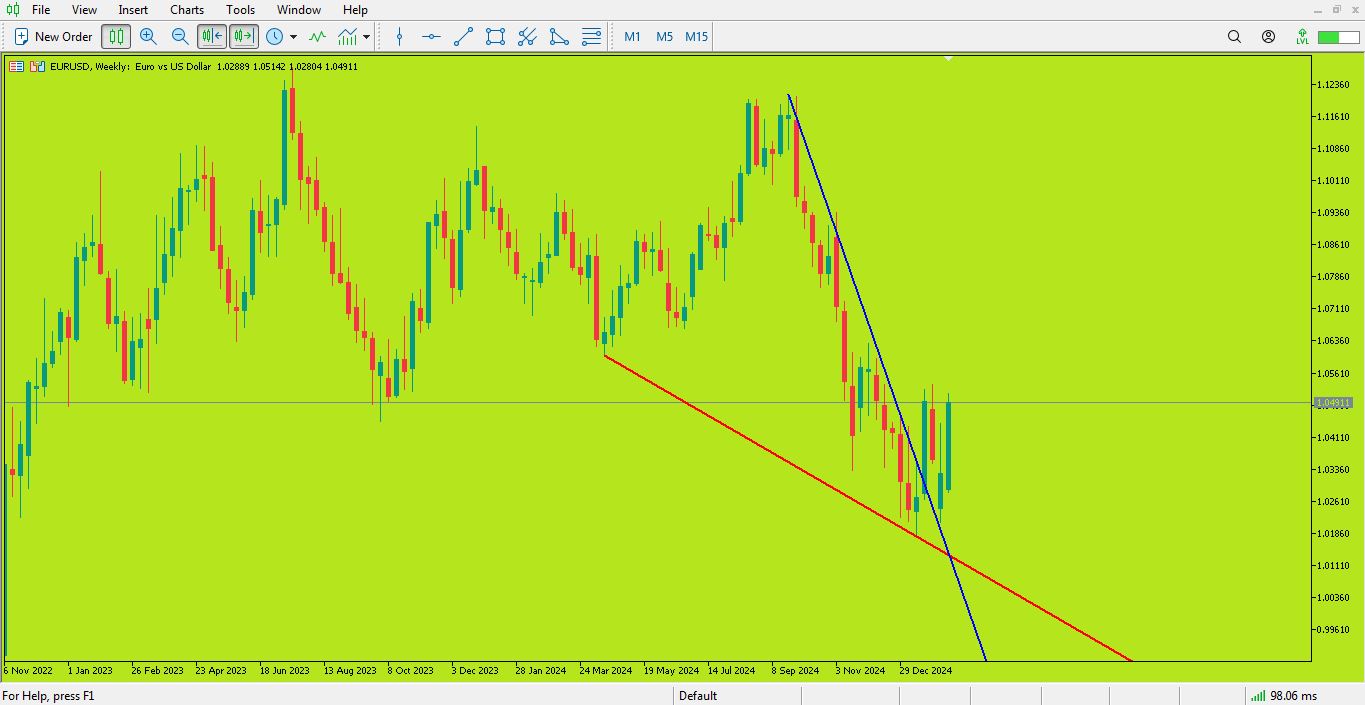Click the chart templates icon
This screenshot has width=1365, height=705.
[x=348, y=37]
